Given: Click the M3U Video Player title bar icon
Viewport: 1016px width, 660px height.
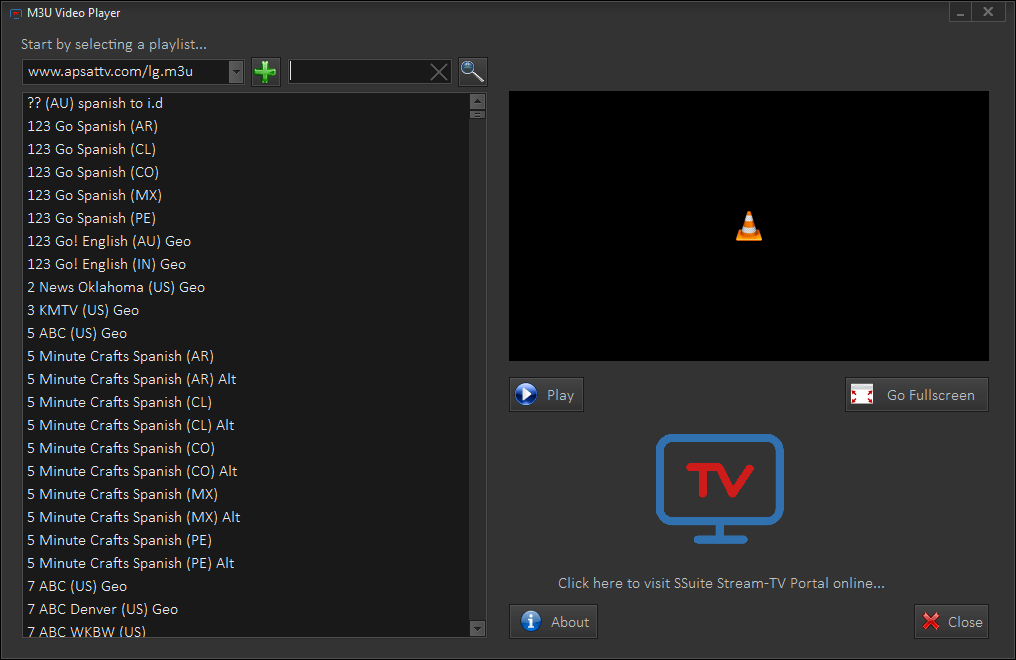Looking at the screenshot, I should click(15, 13).
